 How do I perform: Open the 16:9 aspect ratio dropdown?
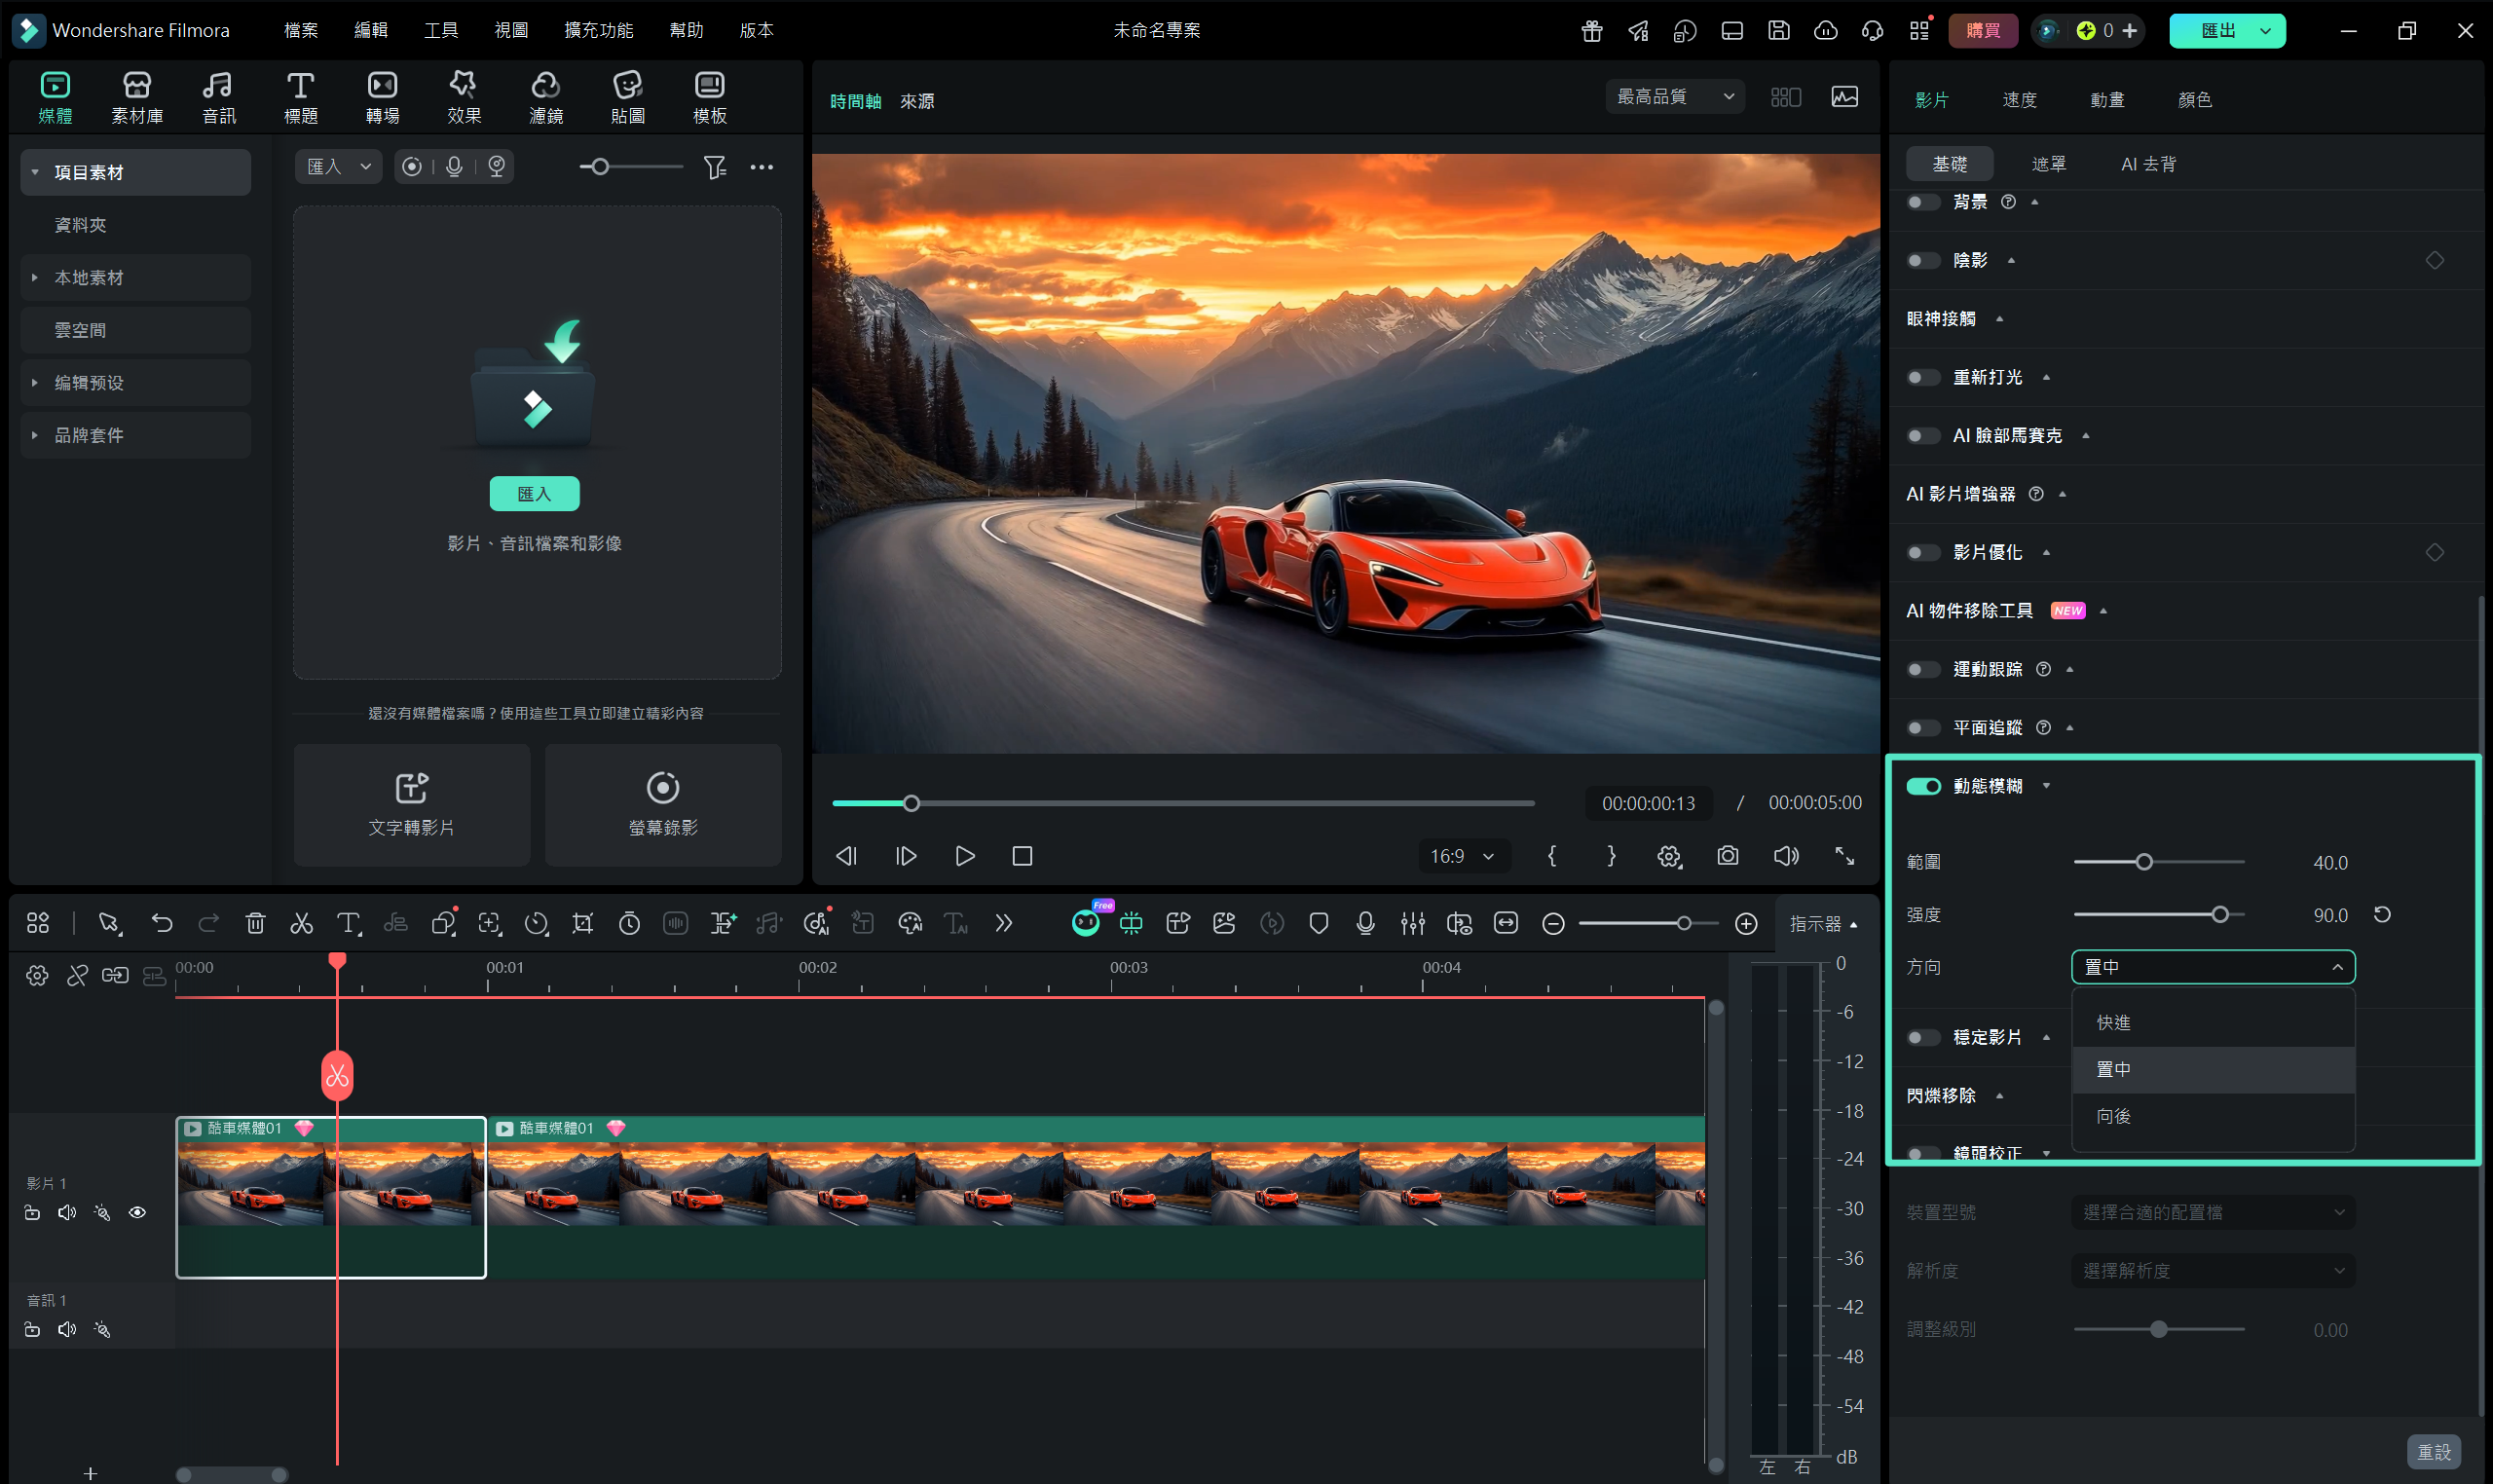point(1463,856)
